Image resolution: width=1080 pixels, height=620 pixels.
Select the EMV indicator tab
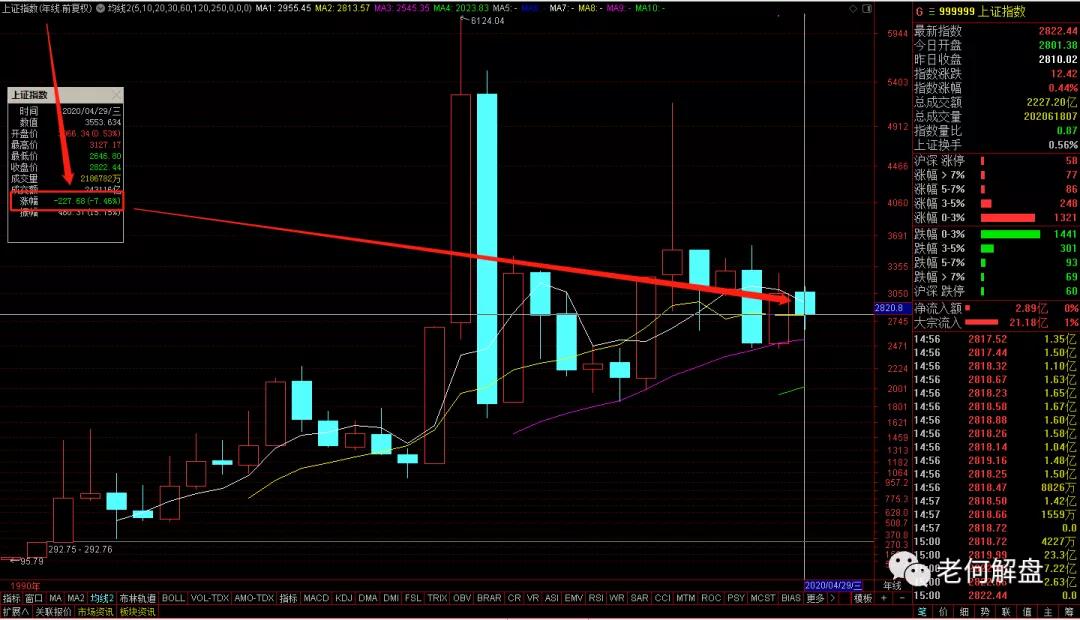coord(574,598)
